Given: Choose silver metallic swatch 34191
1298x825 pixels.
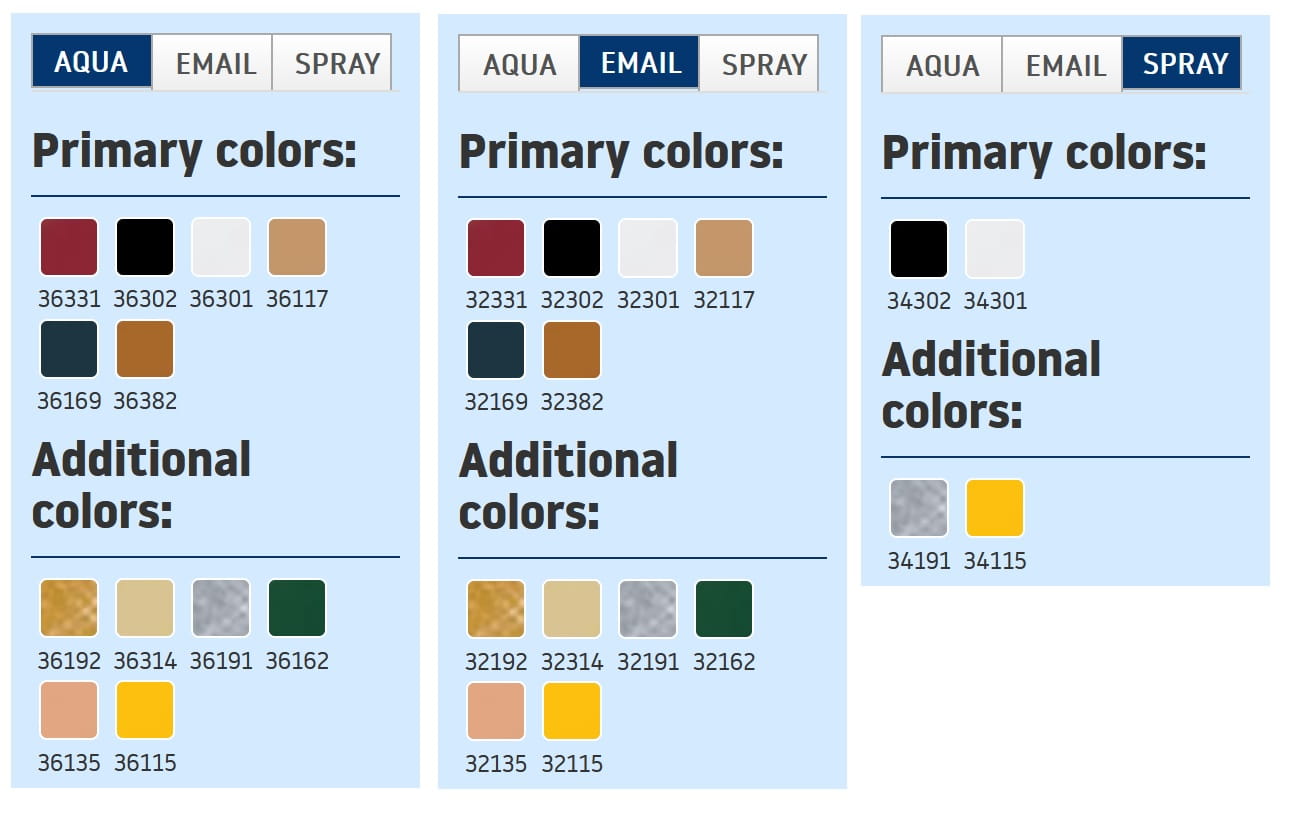Looking at the screenshot, I should pyautogui.click(x=919, y=508).
